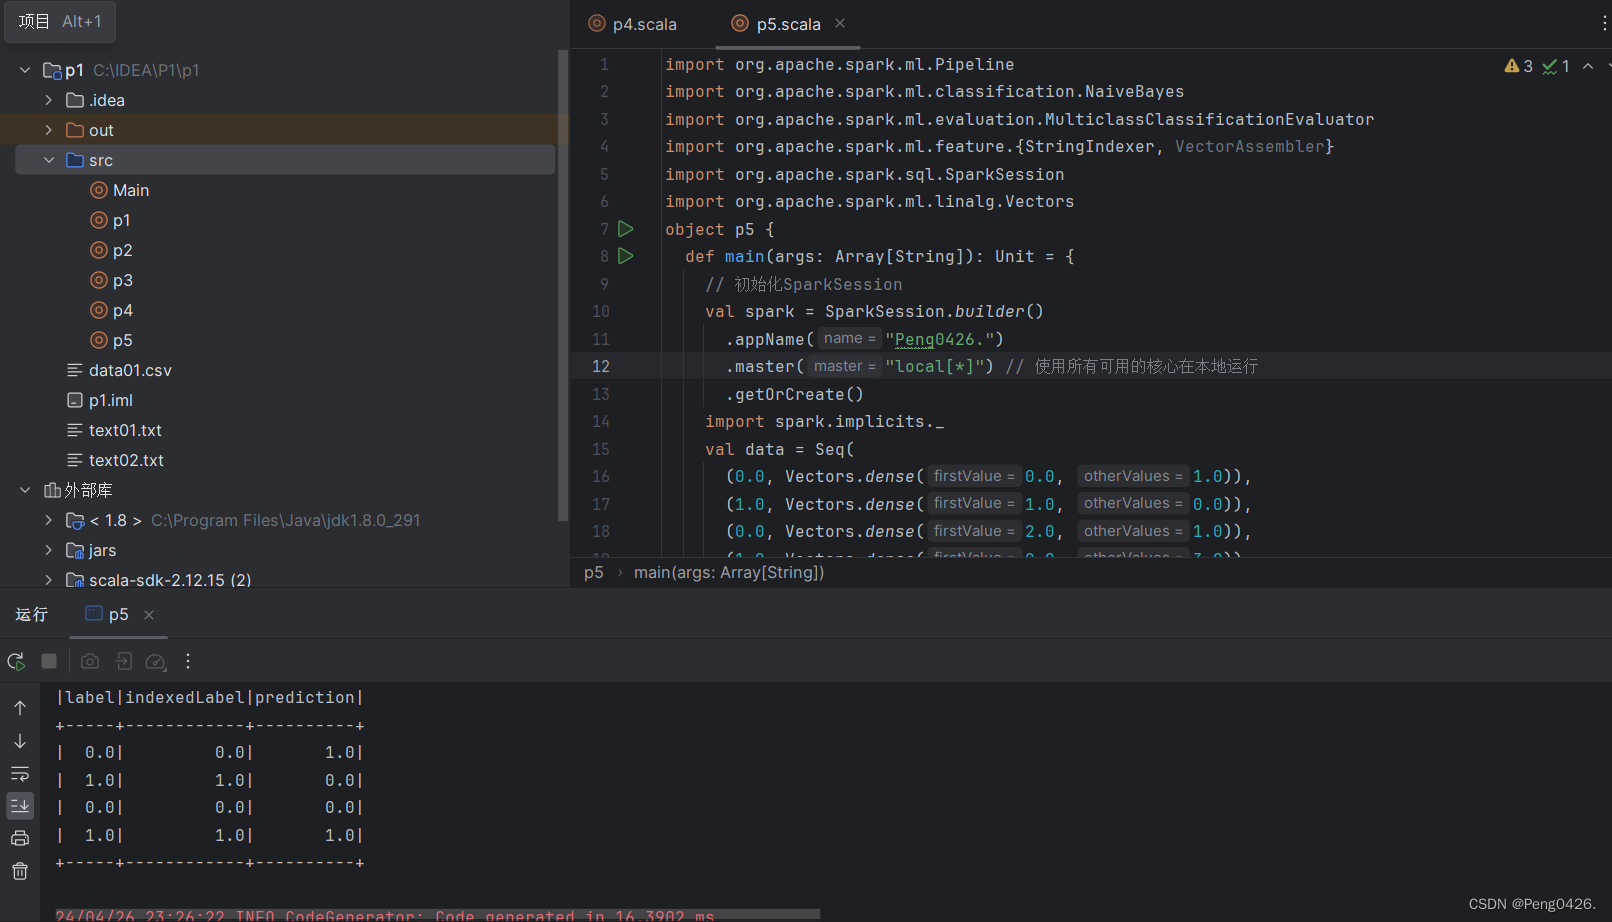Select the p5 run tab
1612x922 pixels.
pyautogui.click(x=117, y=614)
